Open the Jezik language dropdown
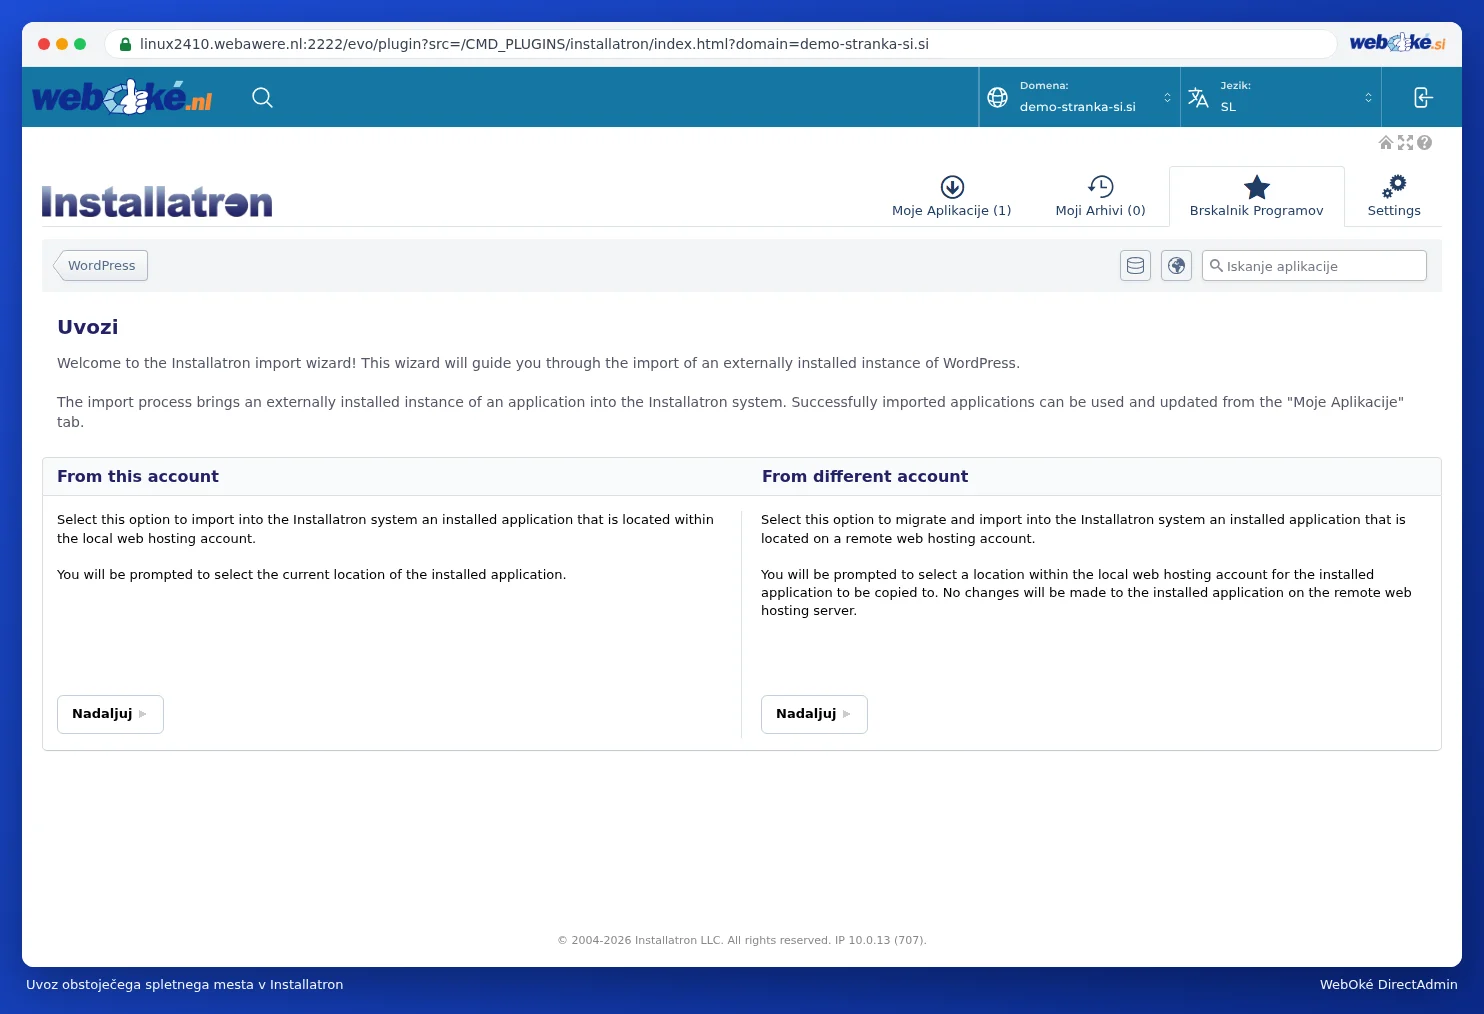Viewport: 1484px width, 1014px height. pos(1281,97)
